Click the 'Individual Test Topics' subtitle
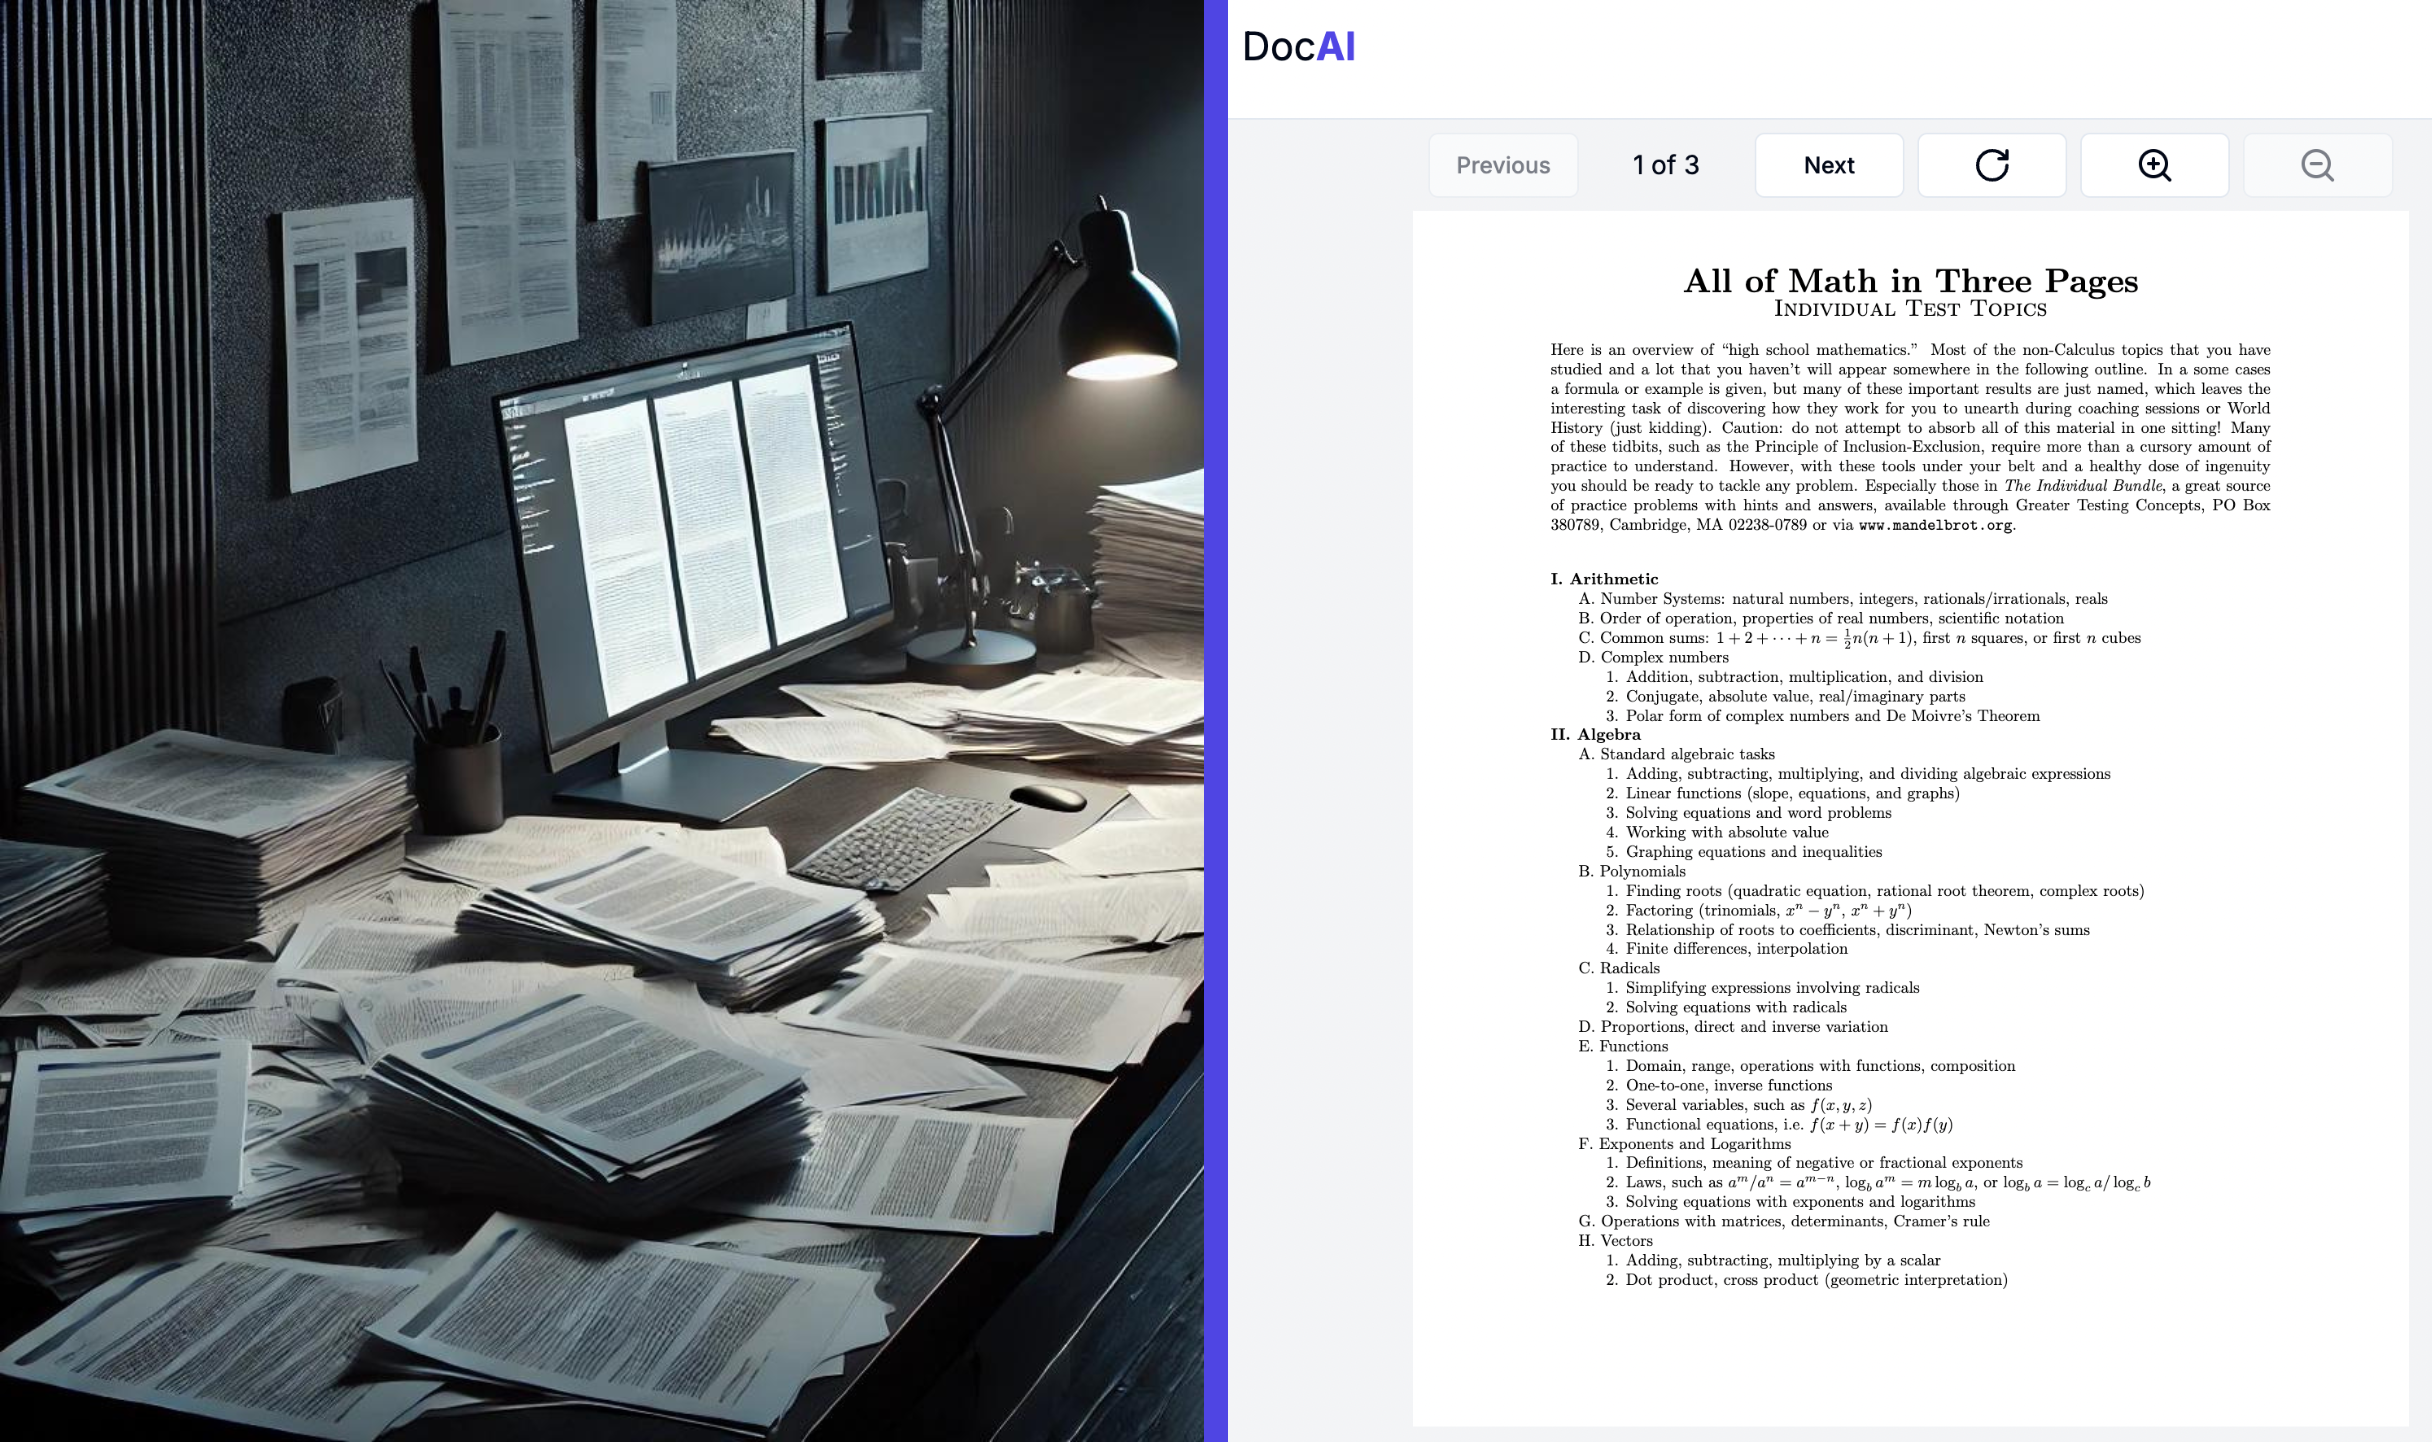 [1910, 309]
